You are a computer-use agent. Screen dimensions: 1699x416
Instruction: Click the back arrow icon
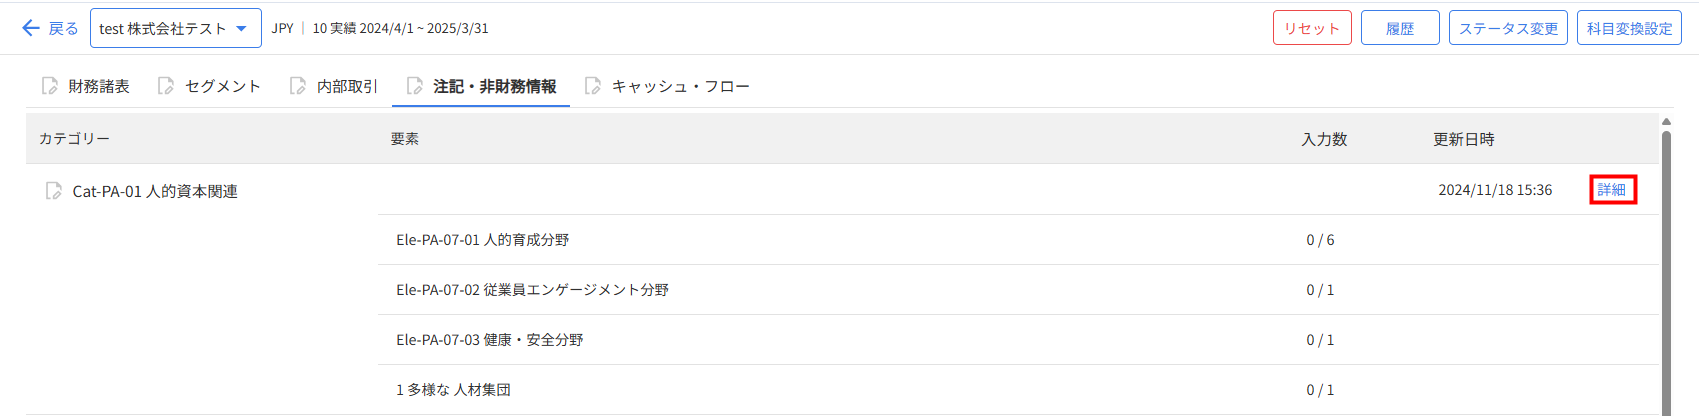click(x=31, y=28)
